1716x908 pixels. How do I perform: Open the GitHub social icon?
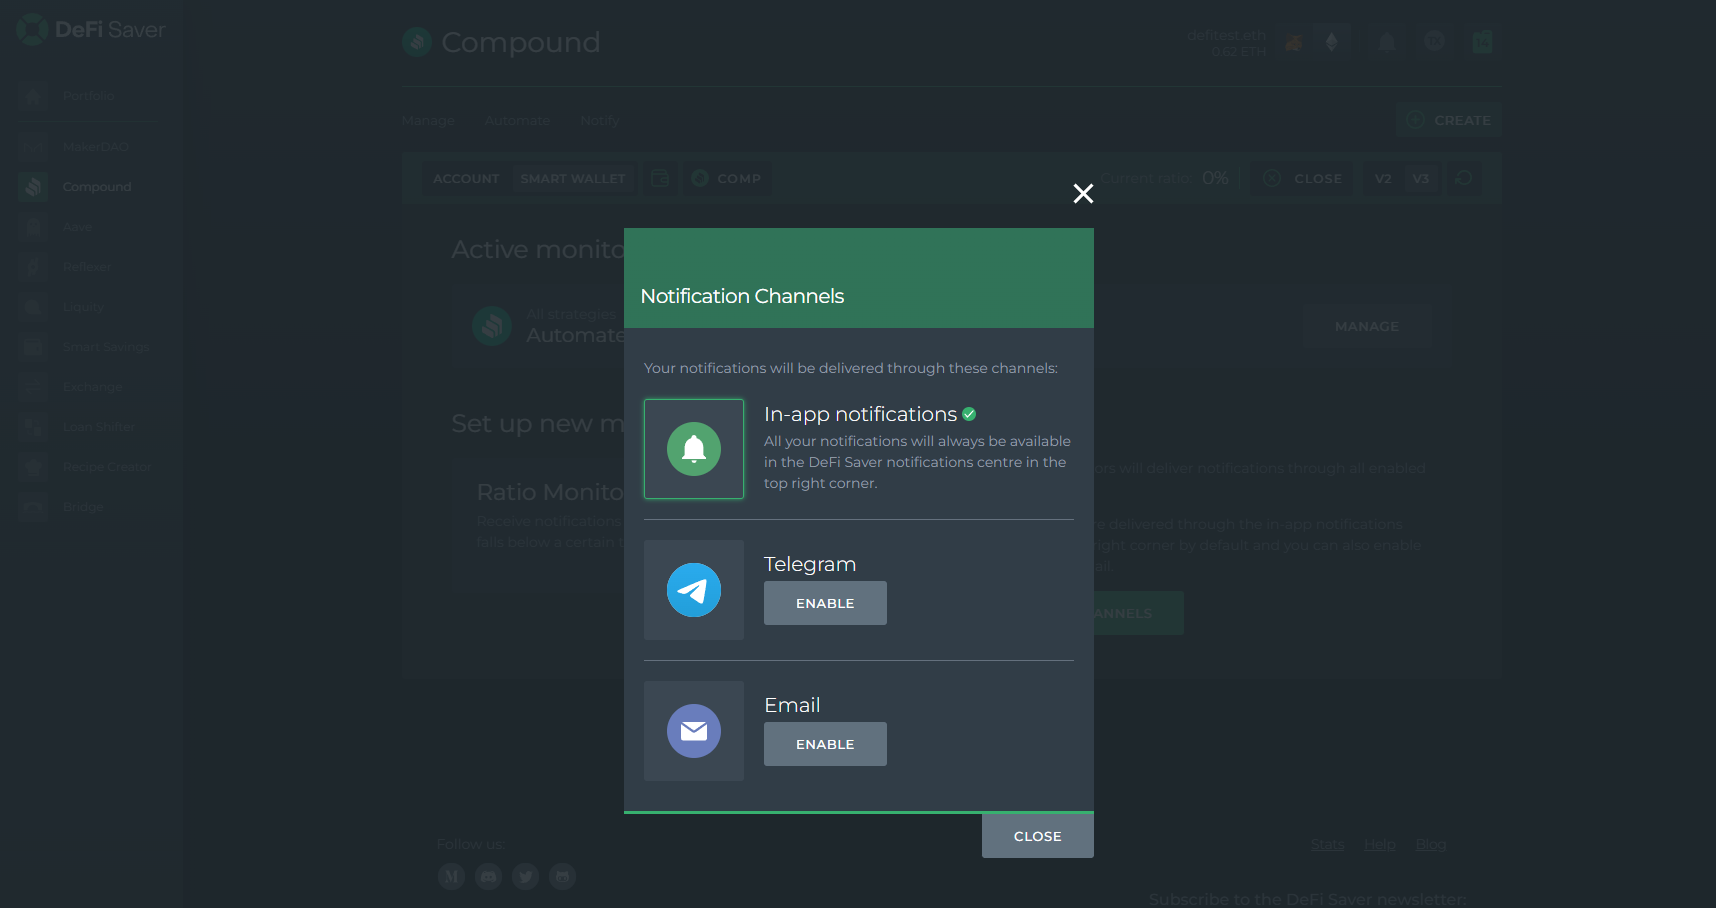tap(563, 876)
